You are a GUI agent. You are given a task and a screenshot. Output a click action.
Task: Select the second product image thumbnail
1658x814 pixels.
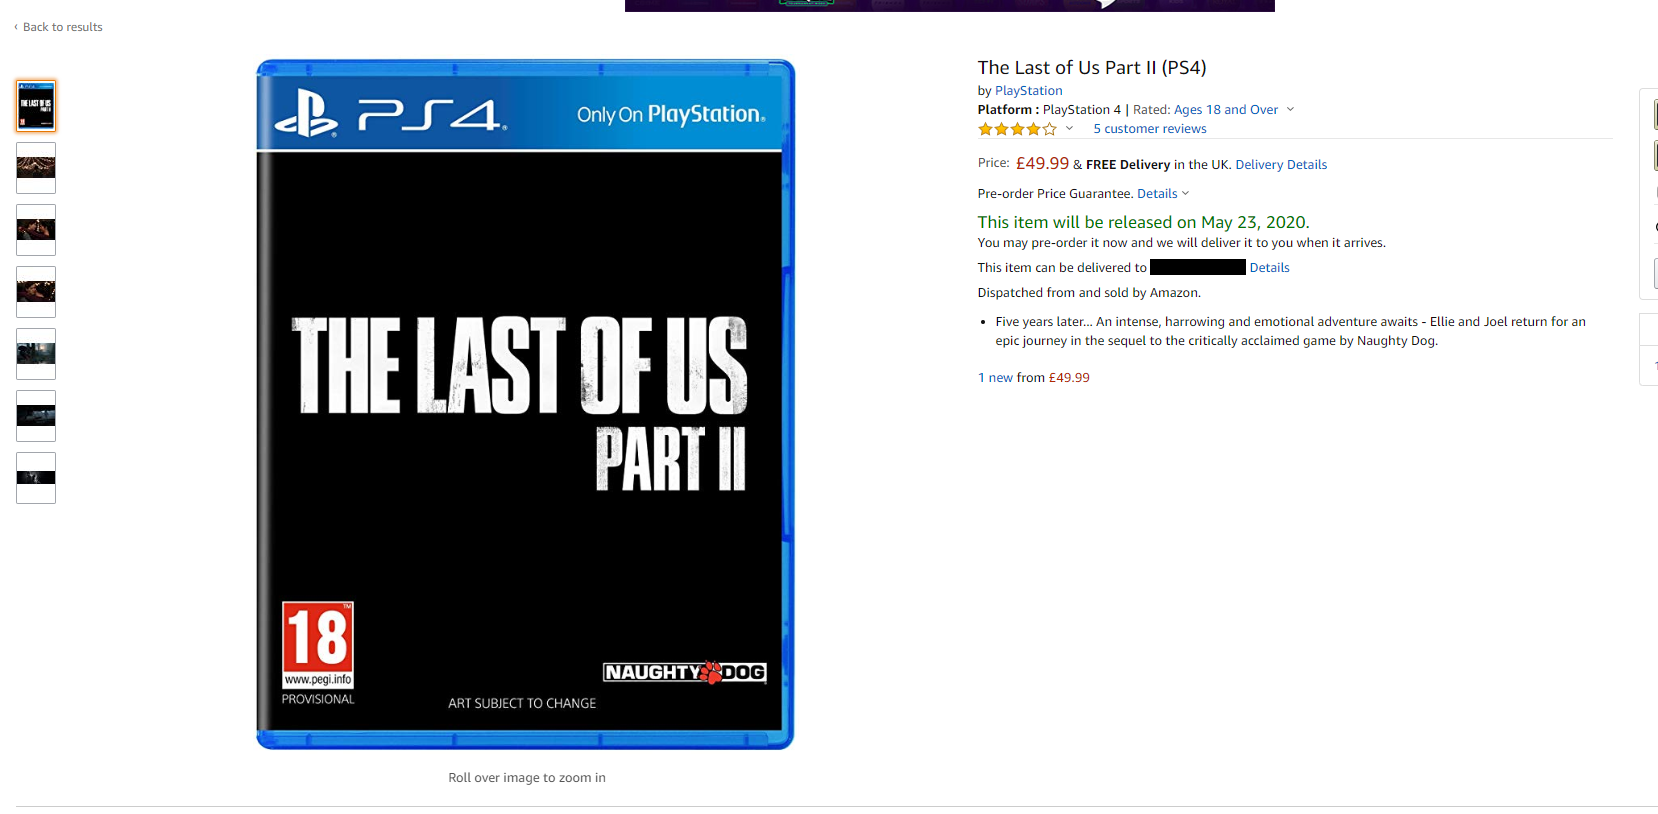[36, 168]
